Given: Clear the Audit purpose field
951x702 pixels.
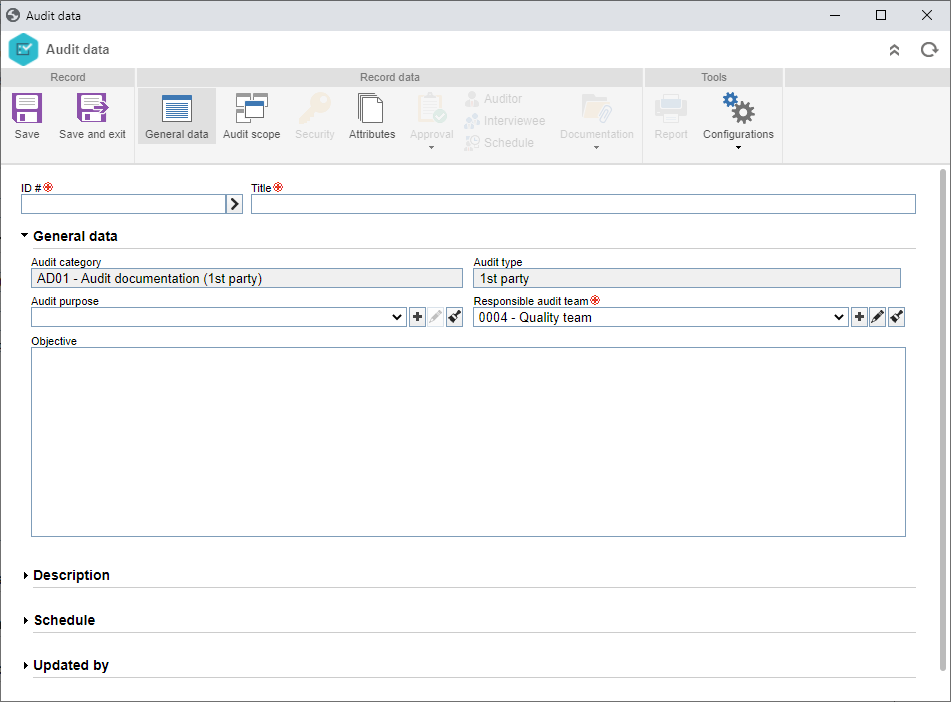Looking at the screenshot, I should pos(454,317).
